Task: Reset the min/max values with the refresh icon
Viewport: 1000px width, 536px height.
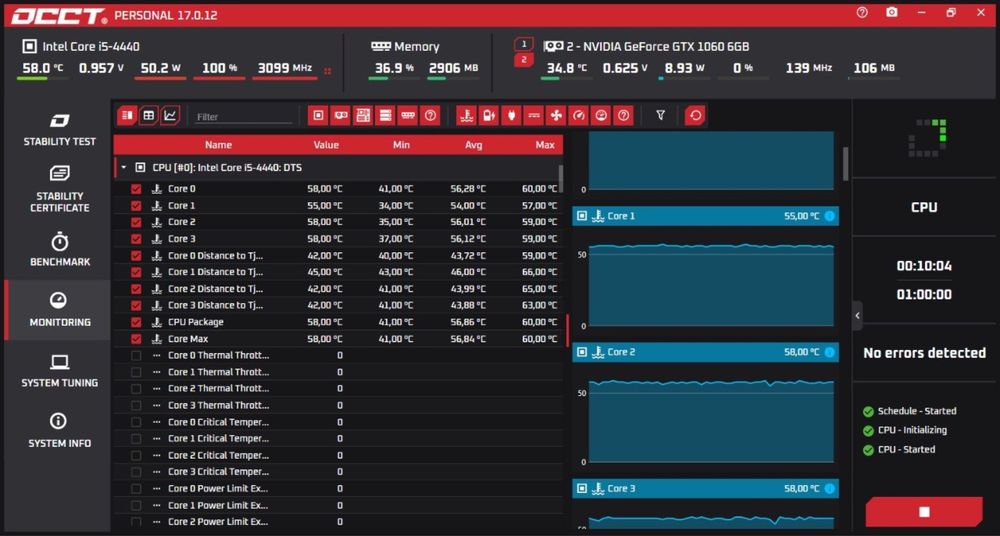Action: click(695, 115)
